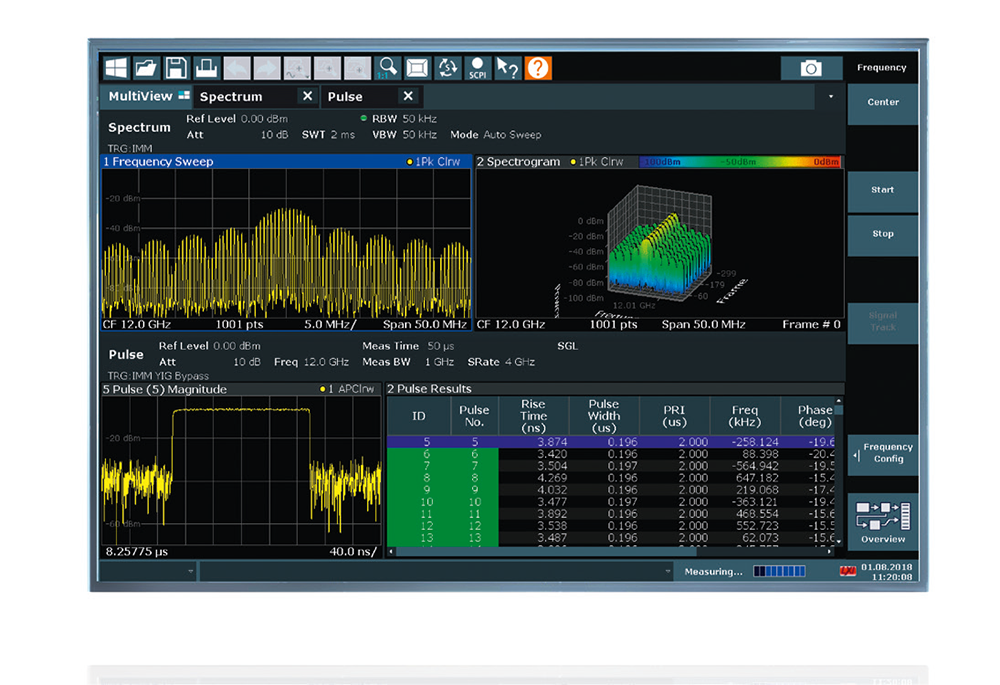The width and height of the screenshot is (1000, 685).
Task: Take a screenshot with the camera icon
Action: pyautogui.click(x=811, y=68)
